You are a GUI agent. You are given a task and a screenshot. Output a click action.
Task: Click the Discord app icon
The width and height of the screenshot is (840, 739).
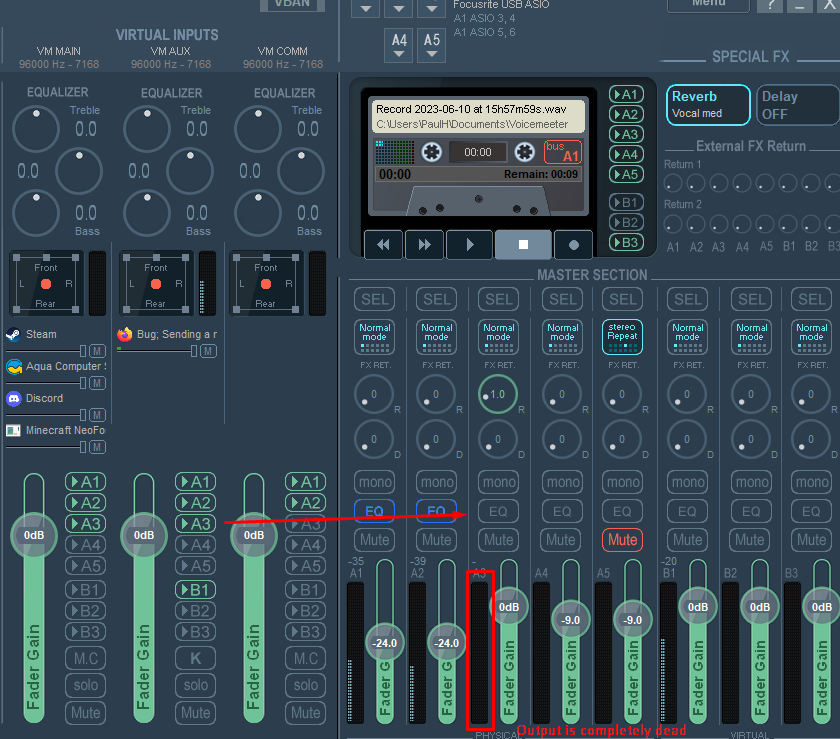pos(13,398)
